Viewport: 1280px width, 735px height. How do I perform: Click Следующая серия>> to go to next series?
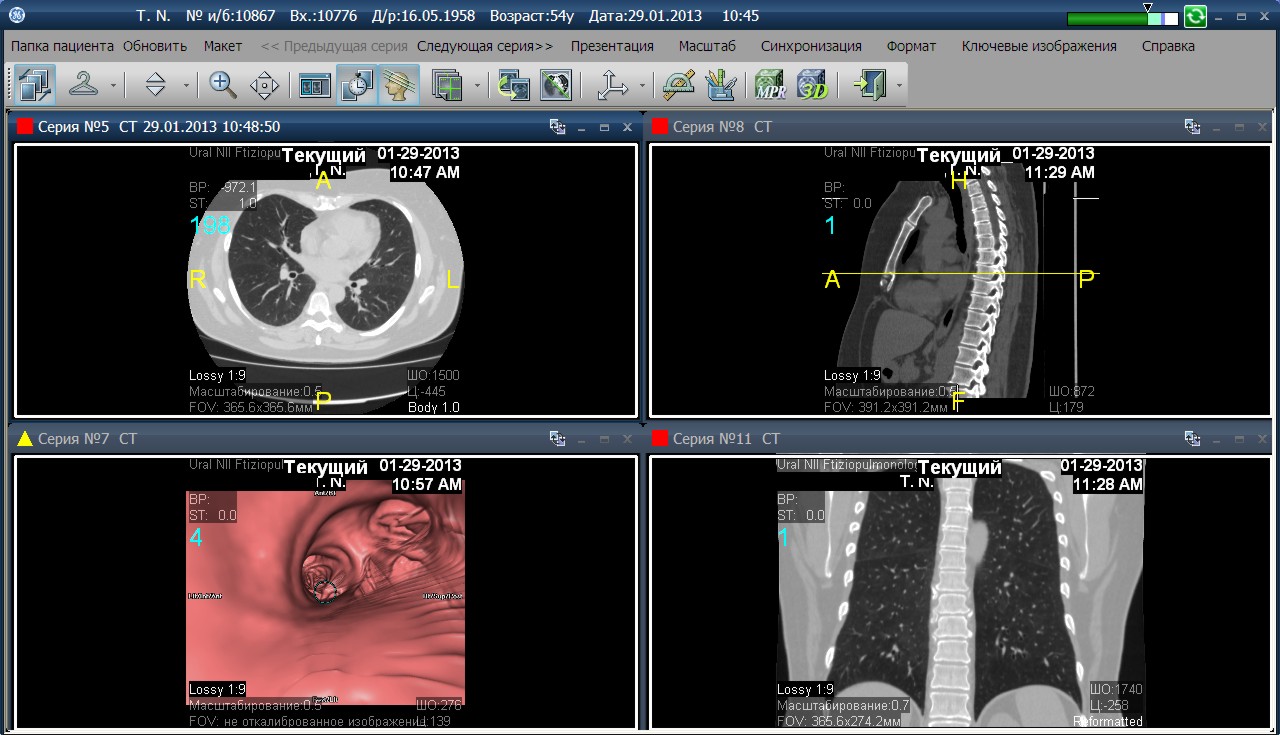coord(485,46)
